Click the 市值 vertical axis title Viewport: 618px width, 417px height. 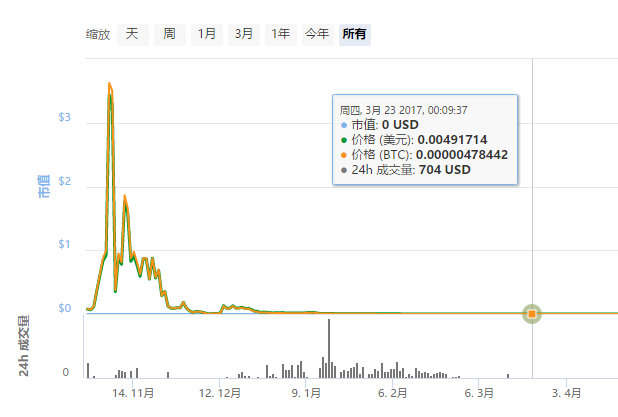[x=44, y=185]
